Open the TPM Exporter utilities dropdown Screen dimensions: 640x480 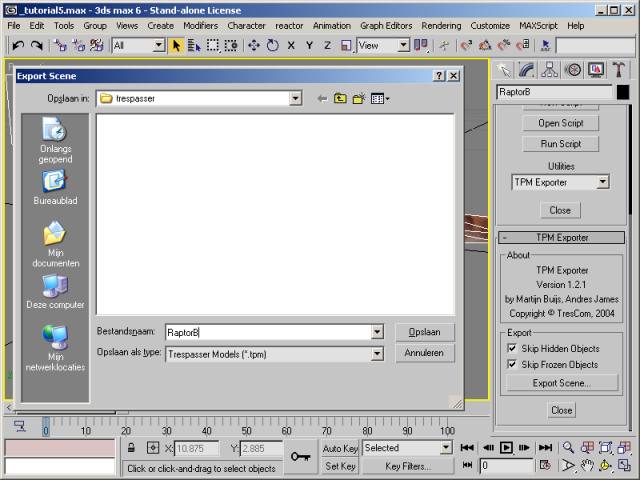coord(602,182)
